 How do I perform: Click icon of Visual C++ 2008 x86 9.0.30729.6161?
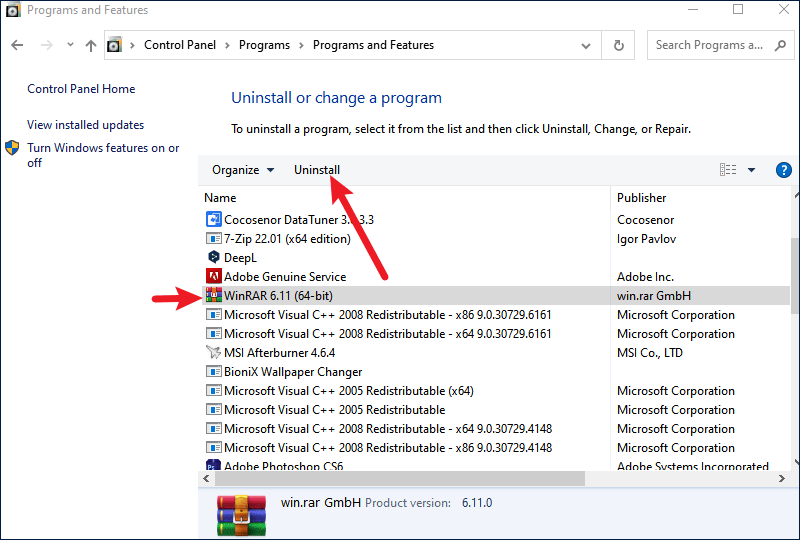pos(213,314)
